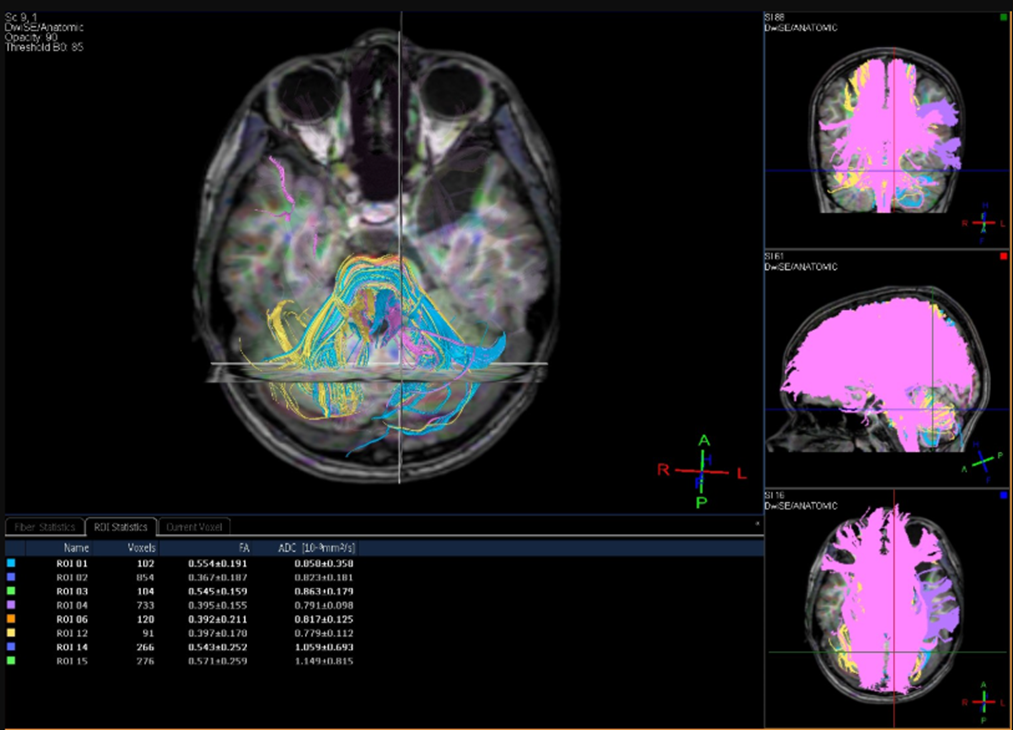Click the purple swatch beside ROI 04
Image resolution: width=1013 pixels, height=730 pixels.
(x=10, y=605)
